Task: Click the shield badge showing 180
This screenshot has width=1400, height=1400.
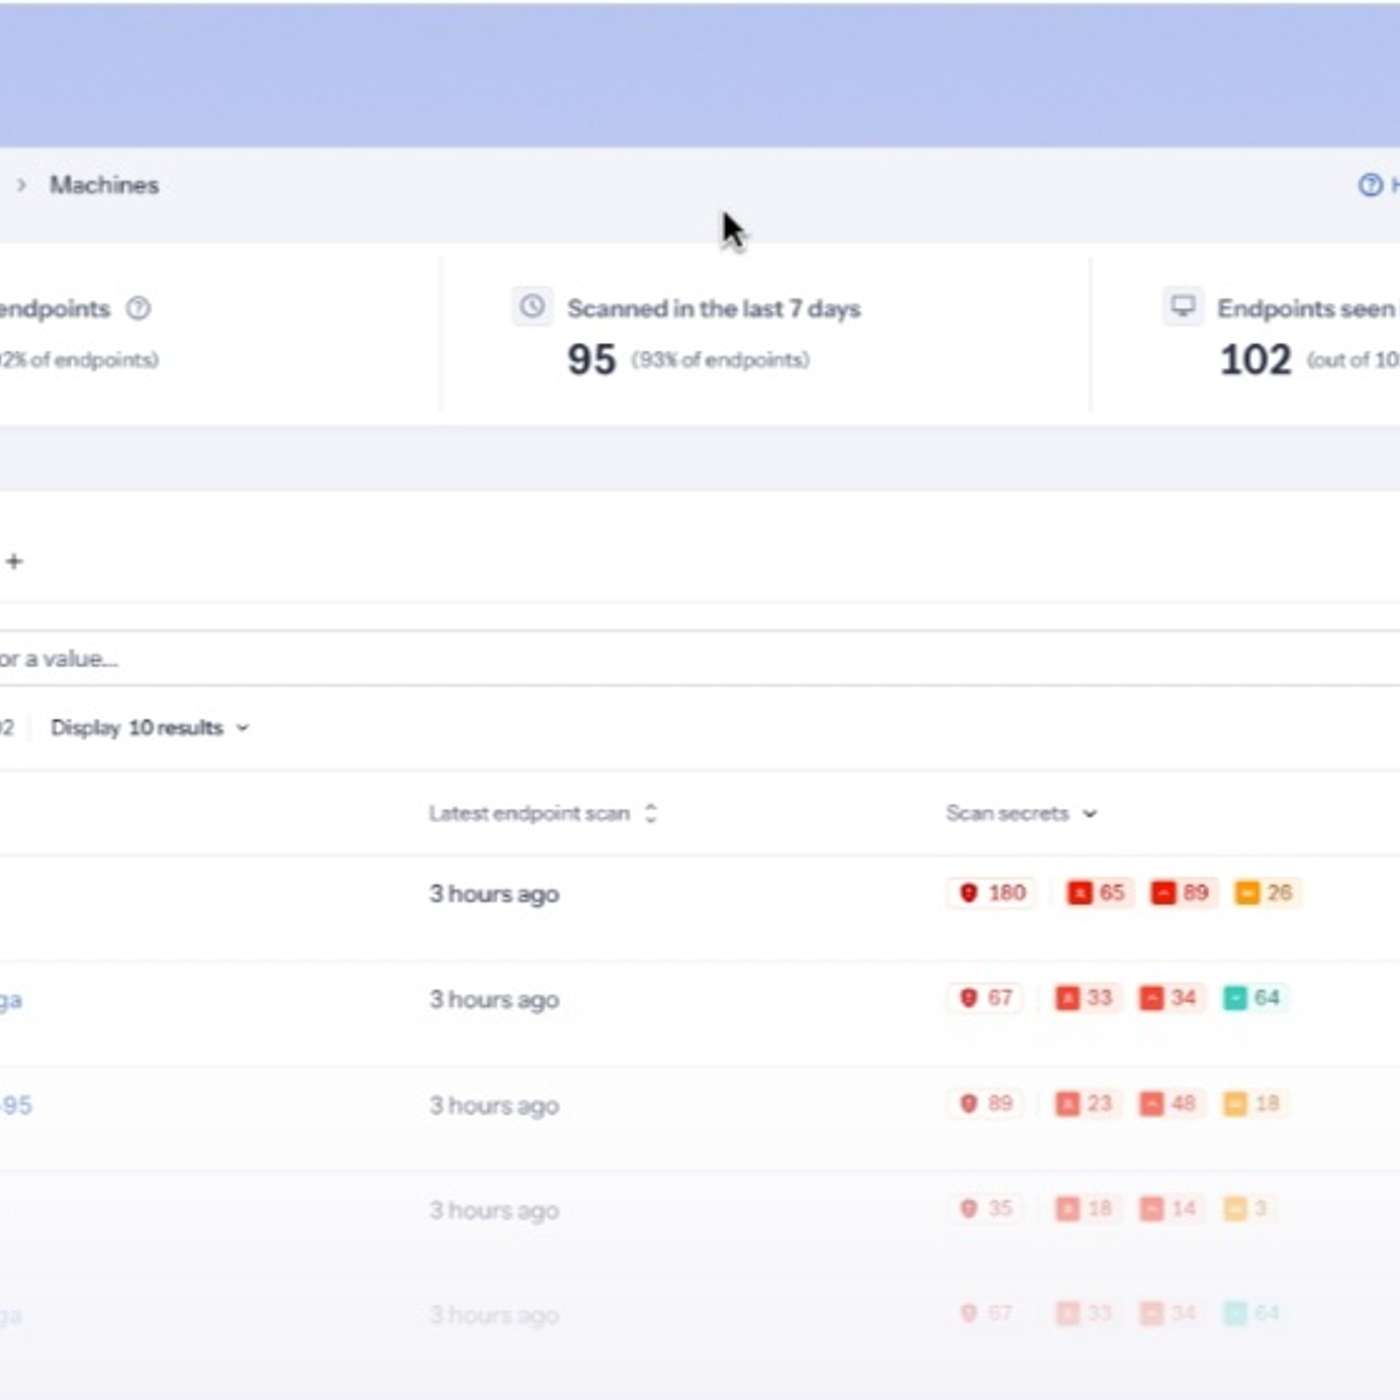Action: tap(992, 892)
